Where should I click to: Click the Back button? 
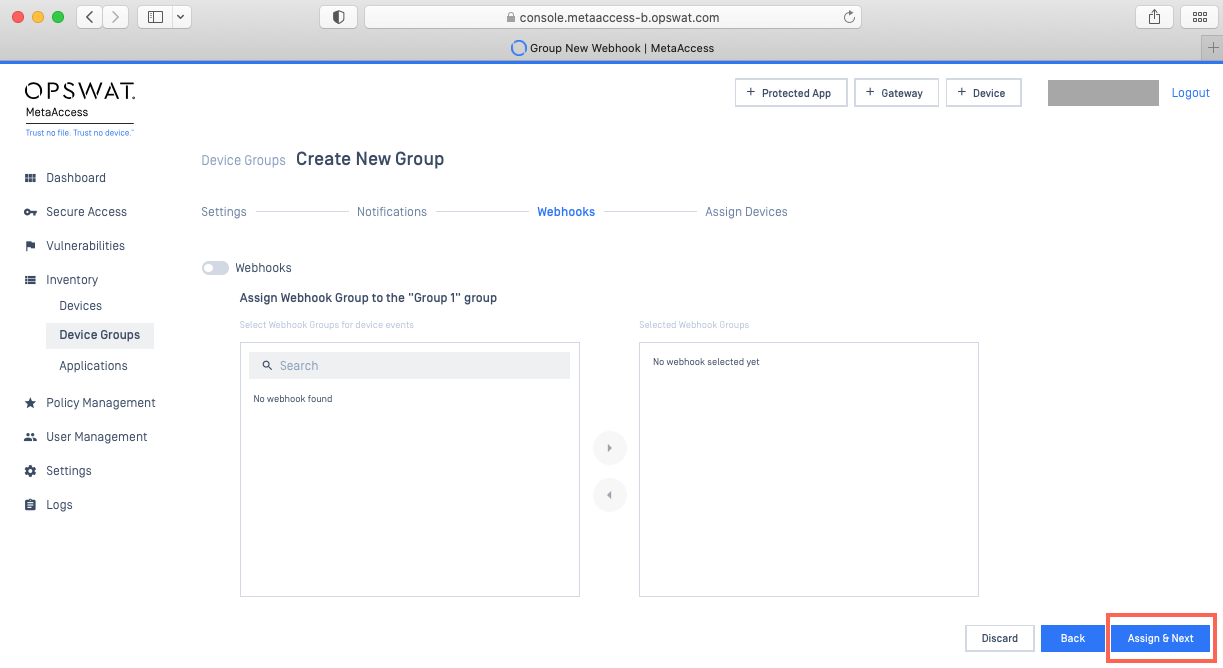tap(1073, 638)
